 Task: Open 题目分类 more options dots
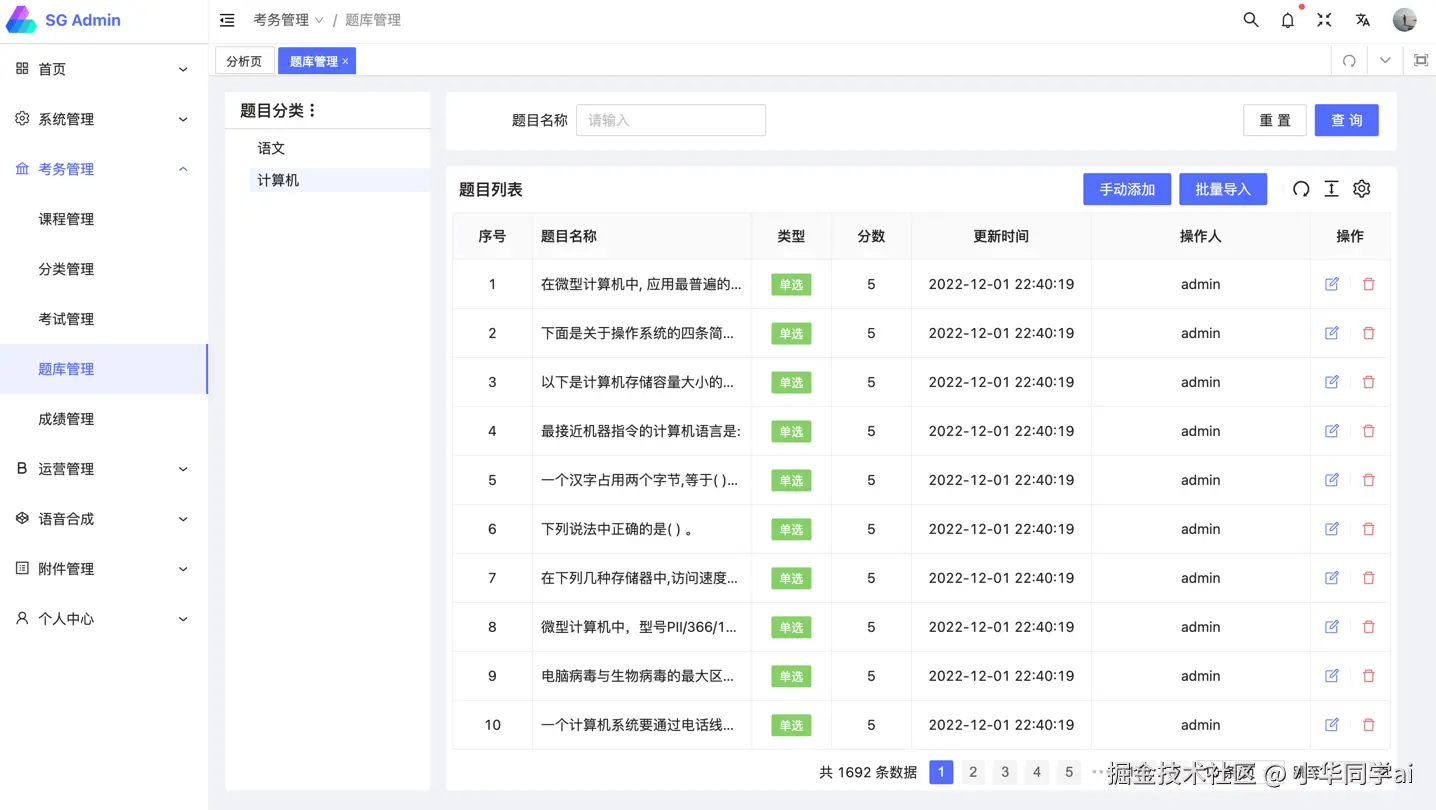click(312, 111)
